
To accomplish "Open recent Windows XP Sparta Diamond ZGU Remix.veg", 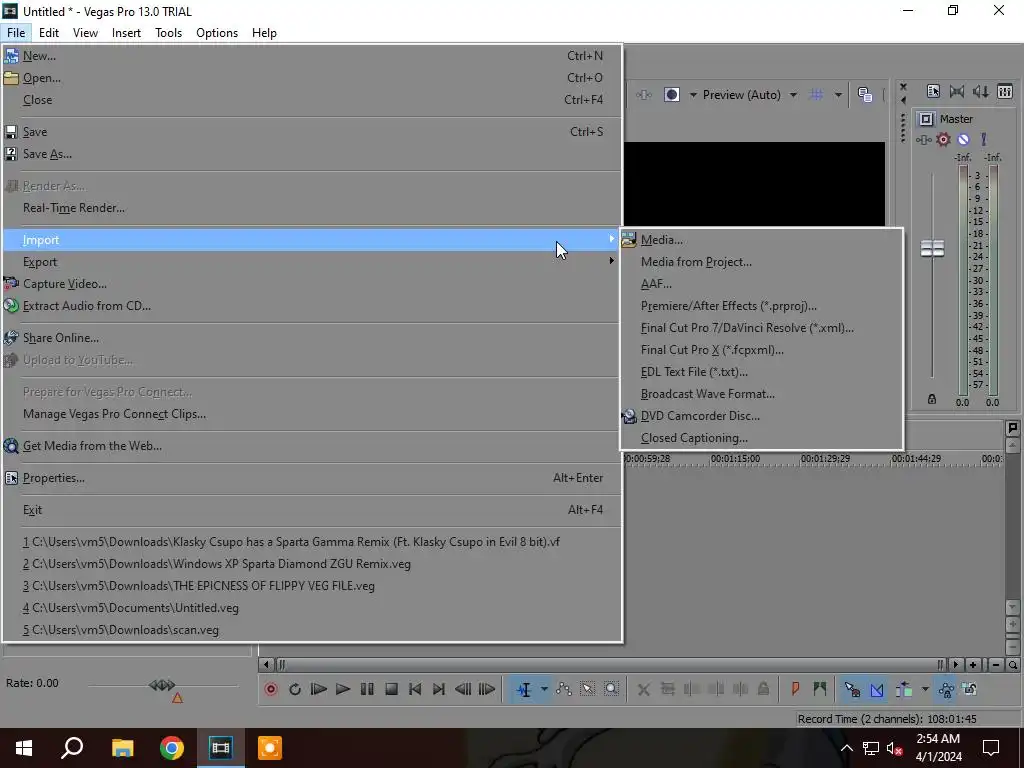I will pos(312,564).
